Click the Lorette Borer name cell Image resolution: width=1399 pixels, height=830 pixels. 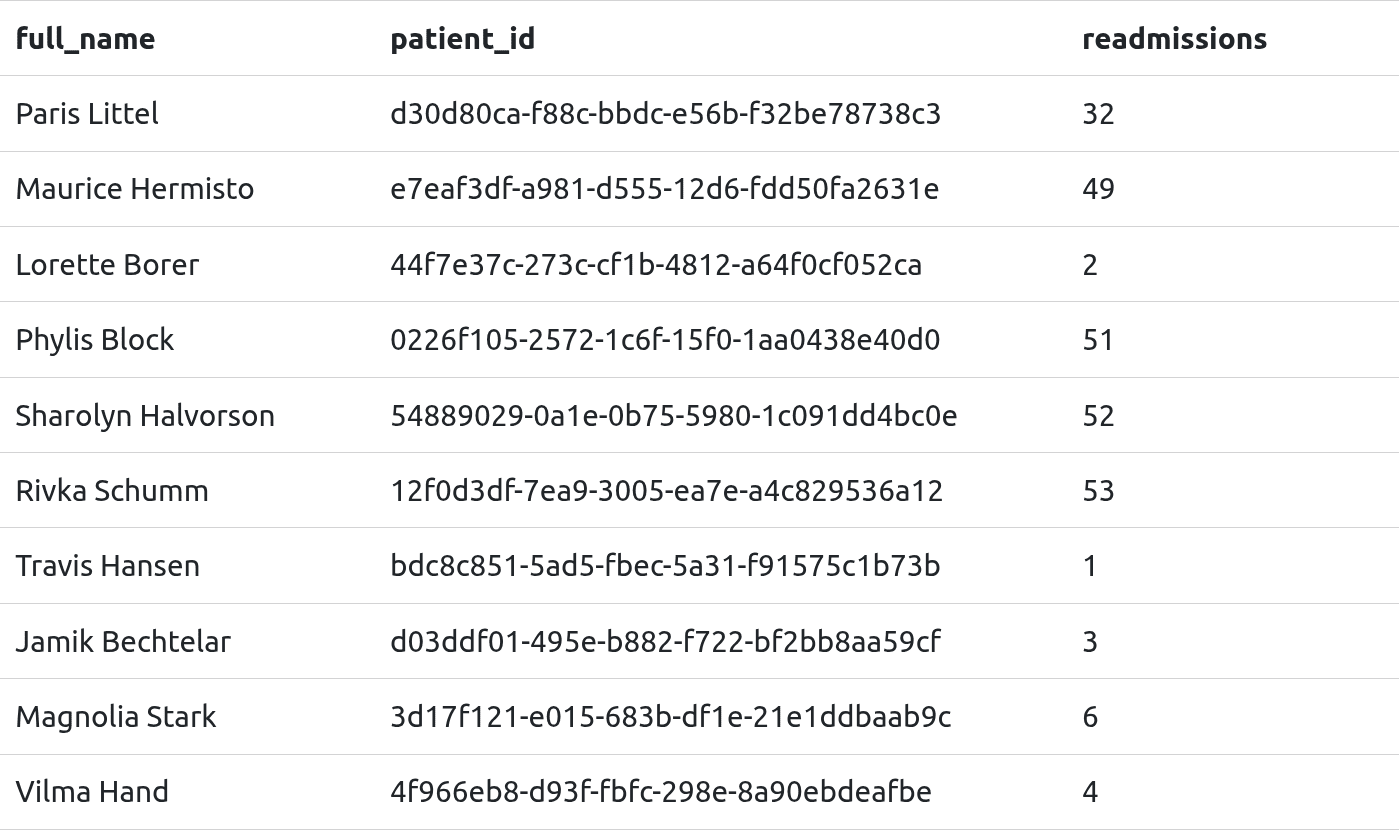point(107,265)
